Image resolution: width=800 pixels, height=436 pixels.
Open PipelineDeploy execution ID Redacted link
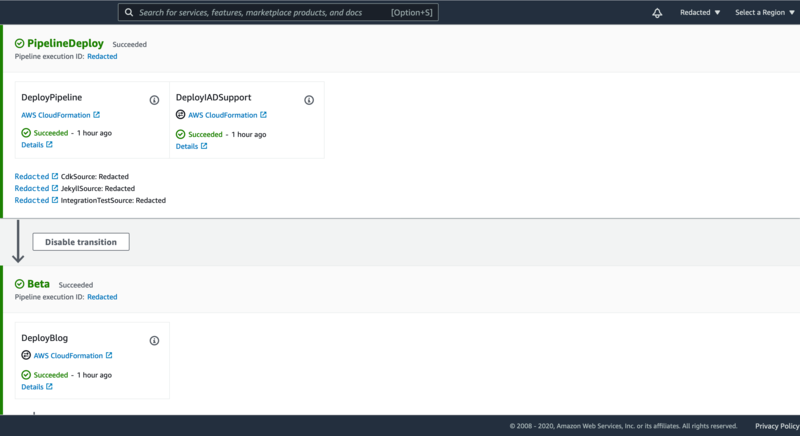pyautogui.click(x=102, y=57)
